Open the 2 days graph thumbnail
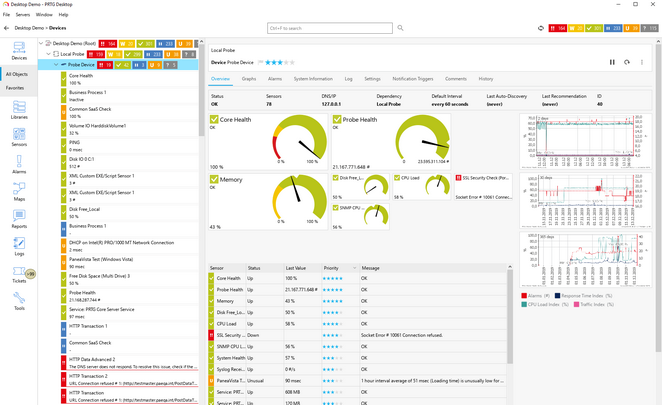 tap(585, 141)
